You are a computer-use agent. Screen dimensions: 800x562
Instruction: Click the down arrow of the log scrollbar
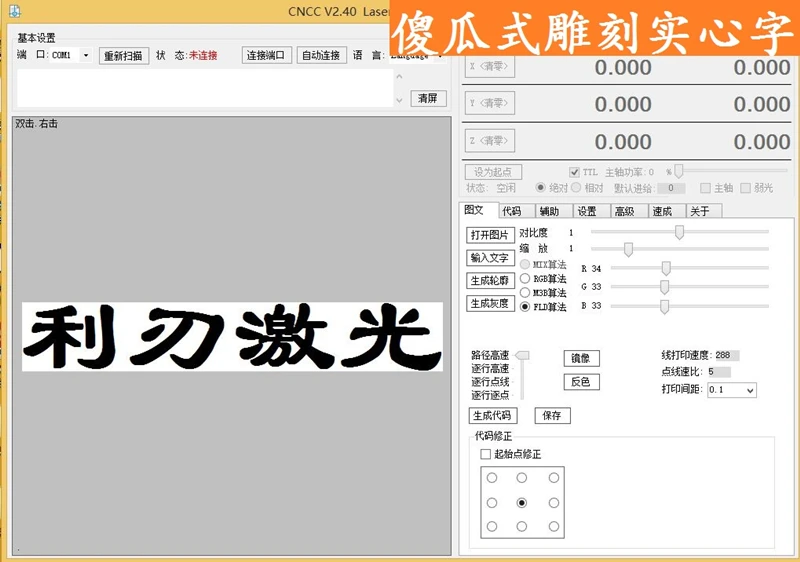(x=399, y=100)
